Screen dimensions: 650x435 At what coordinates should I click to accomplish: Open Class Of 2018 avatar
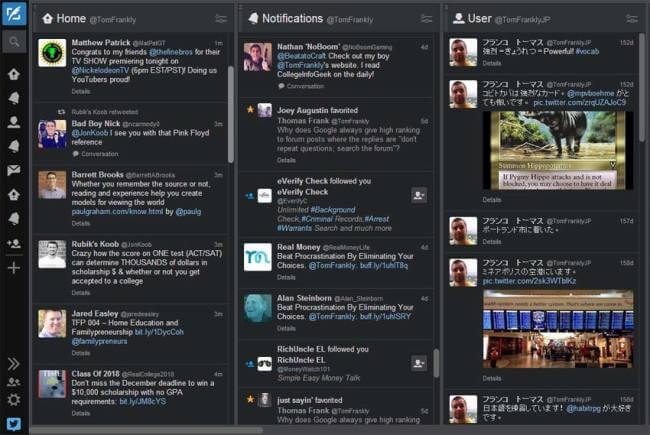click(52, 384)
